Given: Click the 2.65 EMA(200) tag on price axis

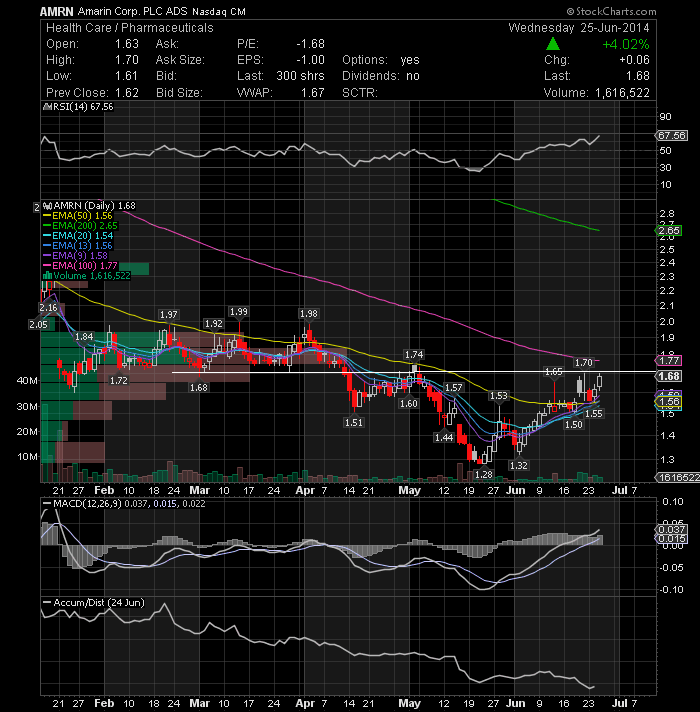Looking at the screenshot, I should [669, 231].
